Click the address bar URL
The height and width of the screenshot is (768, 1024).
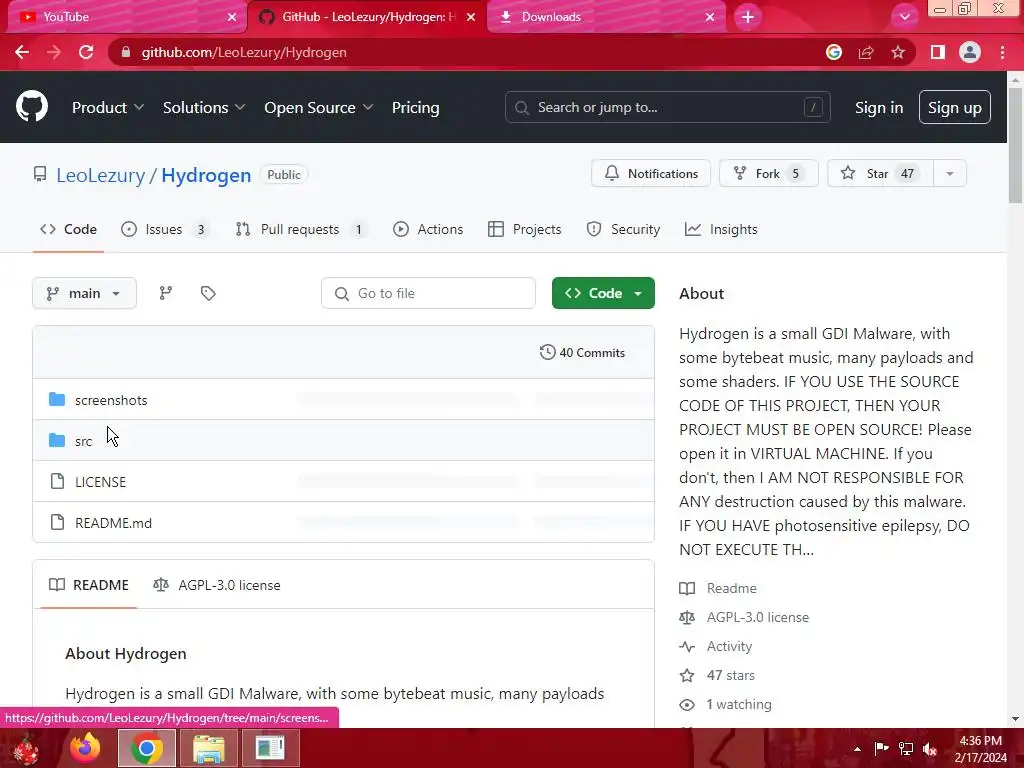(x=244, y=52)
